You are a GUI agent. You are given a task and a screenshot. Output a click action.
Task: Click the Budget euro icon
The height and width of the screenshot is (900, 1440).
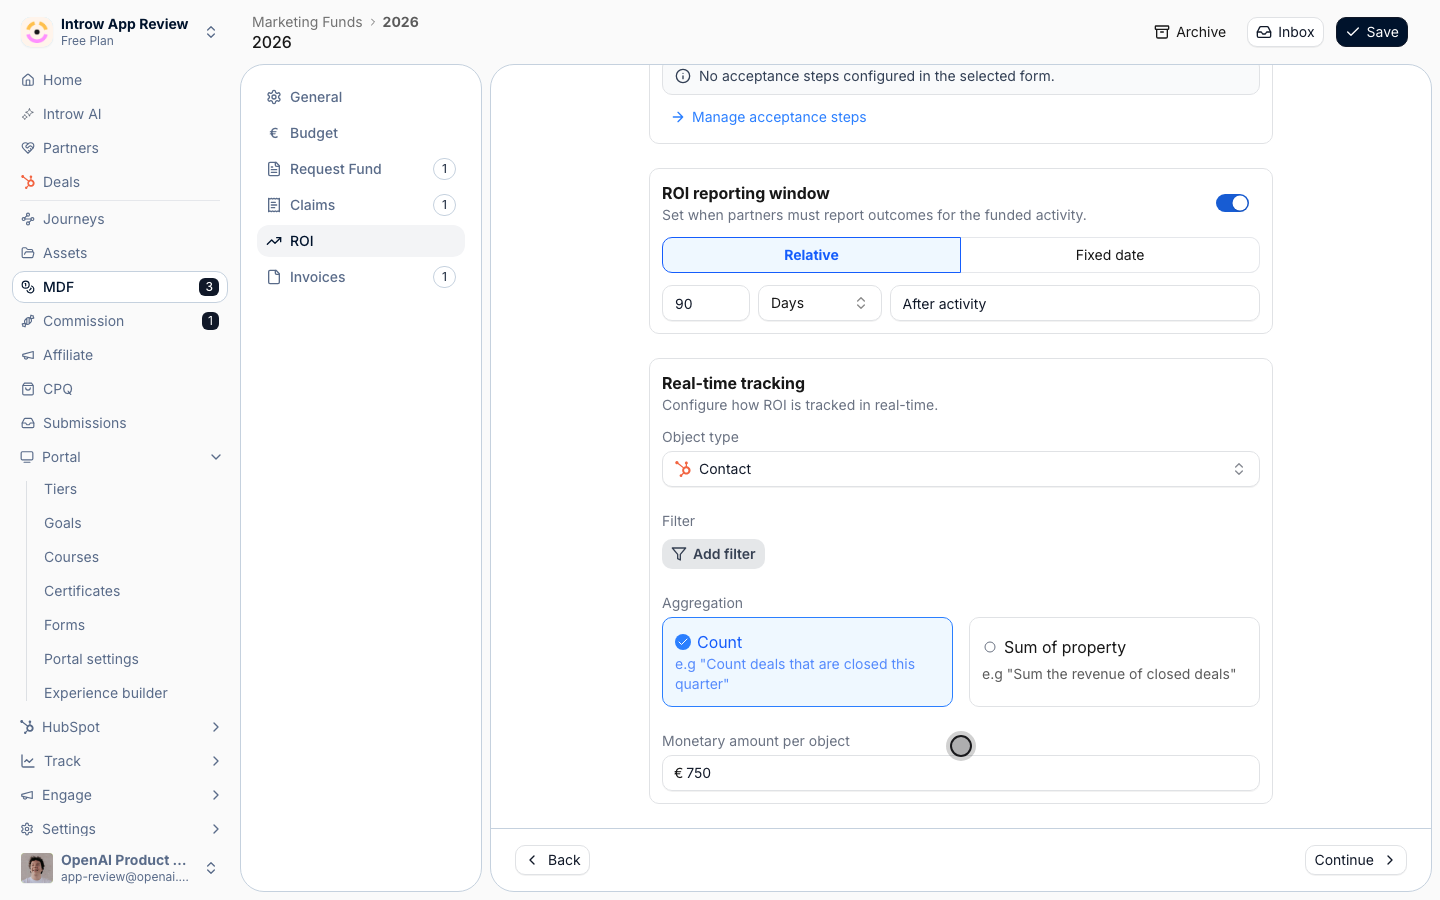click(274, 133)
